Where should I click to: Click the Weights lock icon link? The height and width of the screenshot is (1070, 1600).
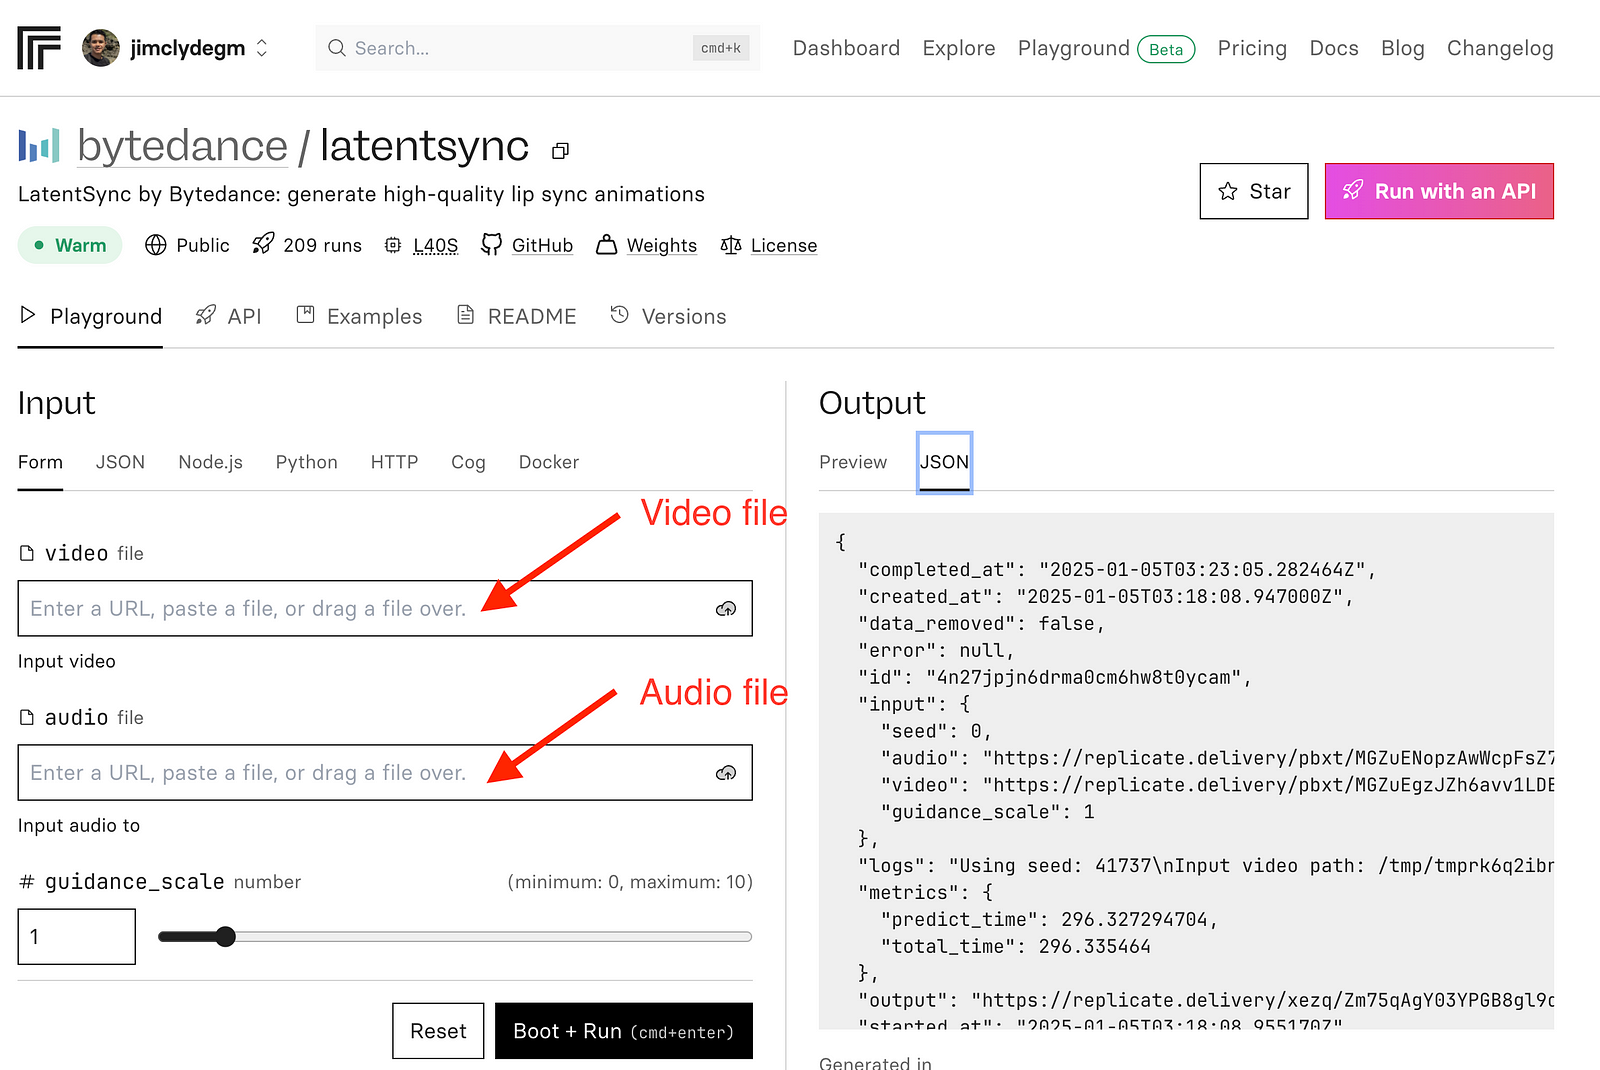(x=606, y=245)
